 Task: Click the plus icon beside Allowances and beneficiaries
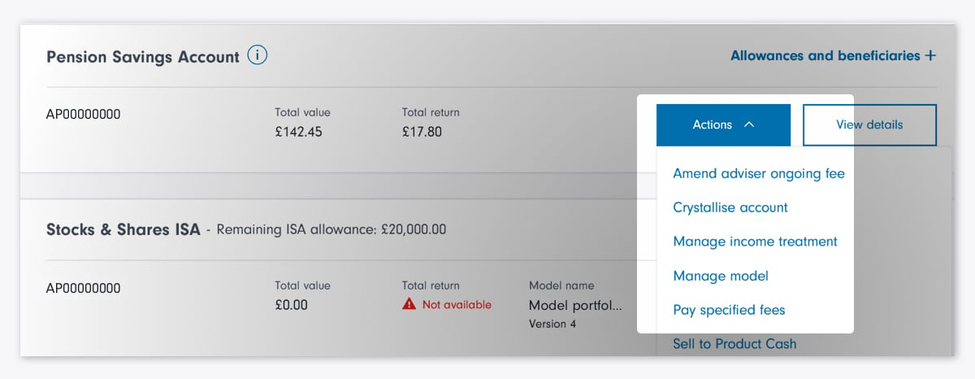coord(930,56)
